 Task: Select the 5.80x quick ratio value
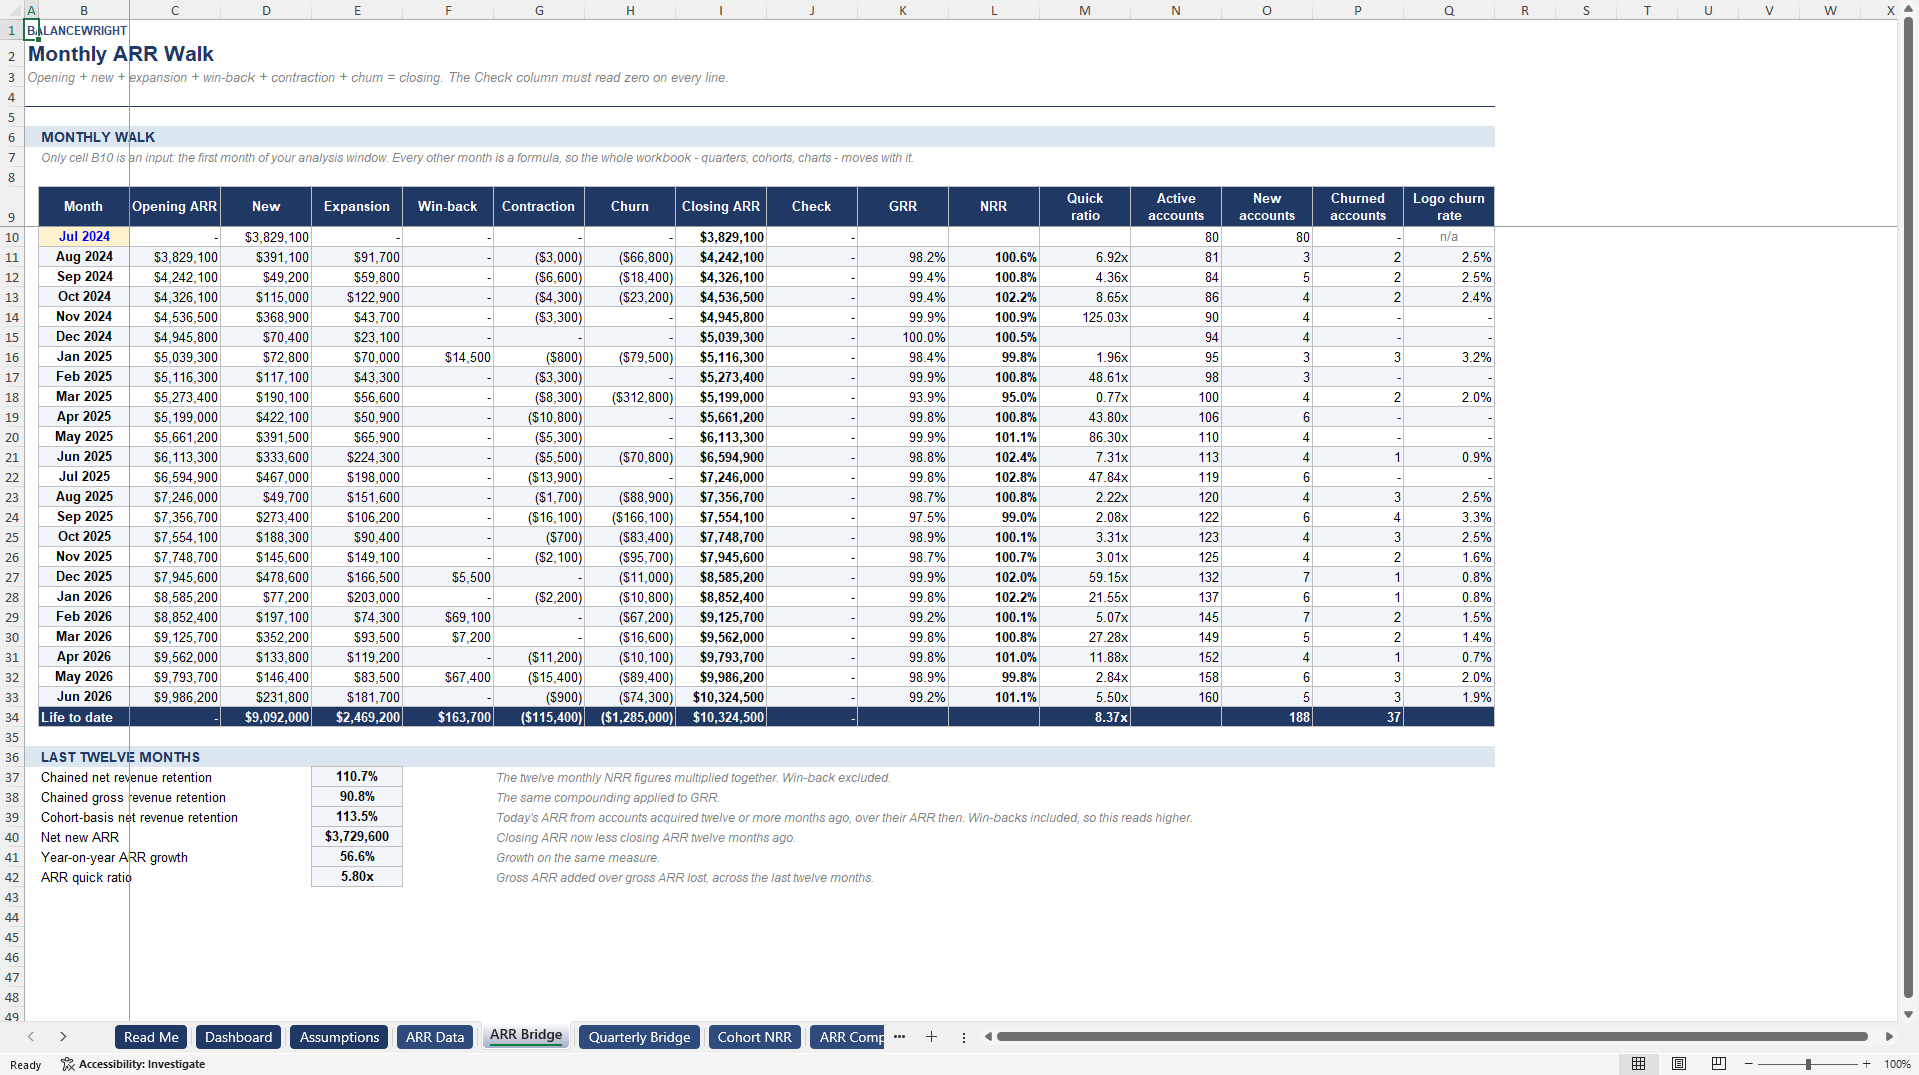357,877
